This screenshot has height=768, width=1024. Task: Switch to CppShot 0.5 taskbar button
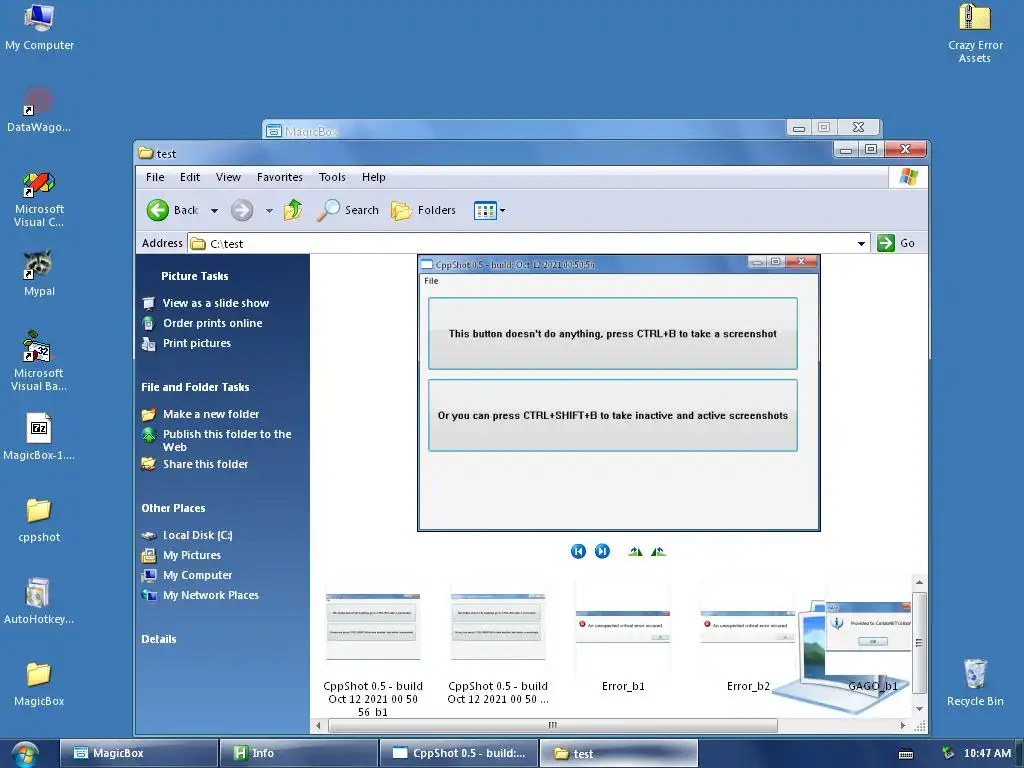pos(459,754)
